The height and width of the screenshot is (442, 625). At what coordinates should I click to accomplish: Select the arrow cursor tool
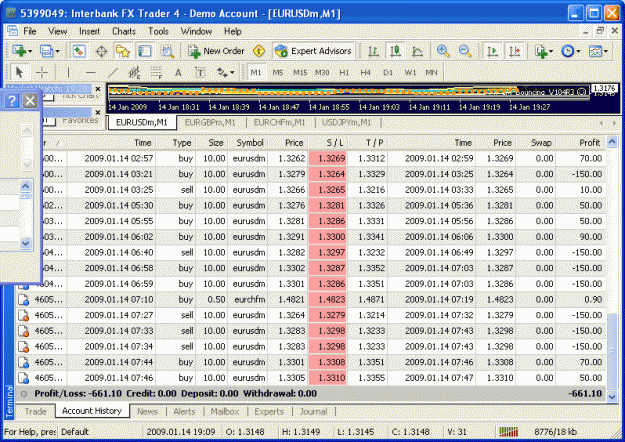(x=19, y=73)
